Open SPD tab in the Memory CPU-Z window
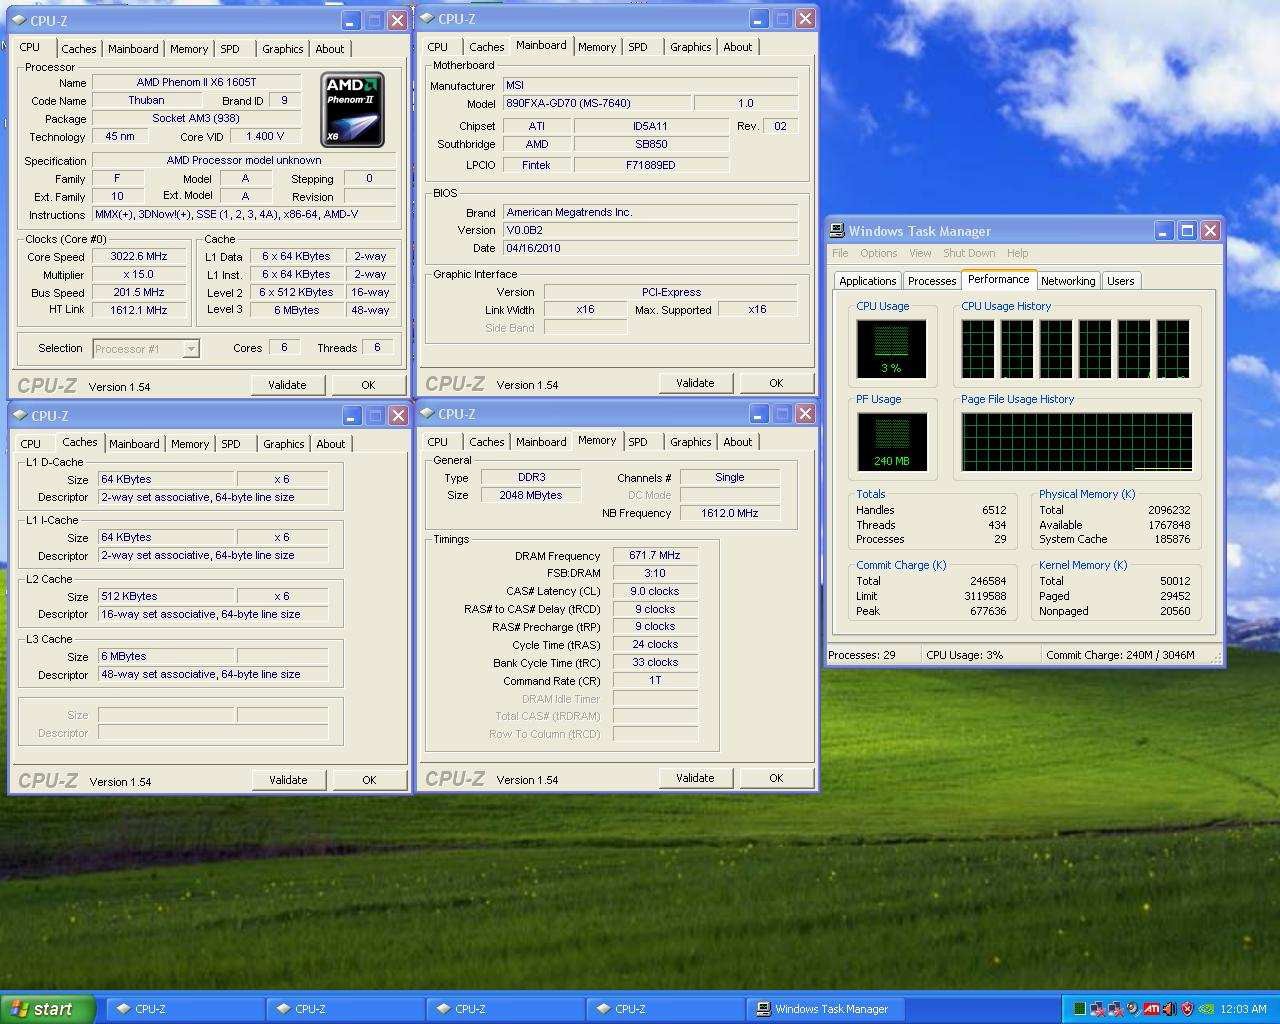 (x=638, y=441)
